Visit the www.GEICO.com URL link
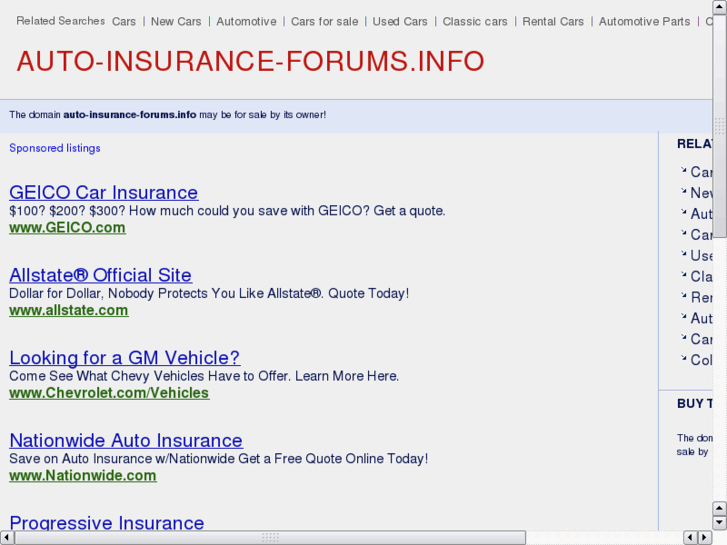The width and height of the screenshot is (727, 545). (67, 228)
